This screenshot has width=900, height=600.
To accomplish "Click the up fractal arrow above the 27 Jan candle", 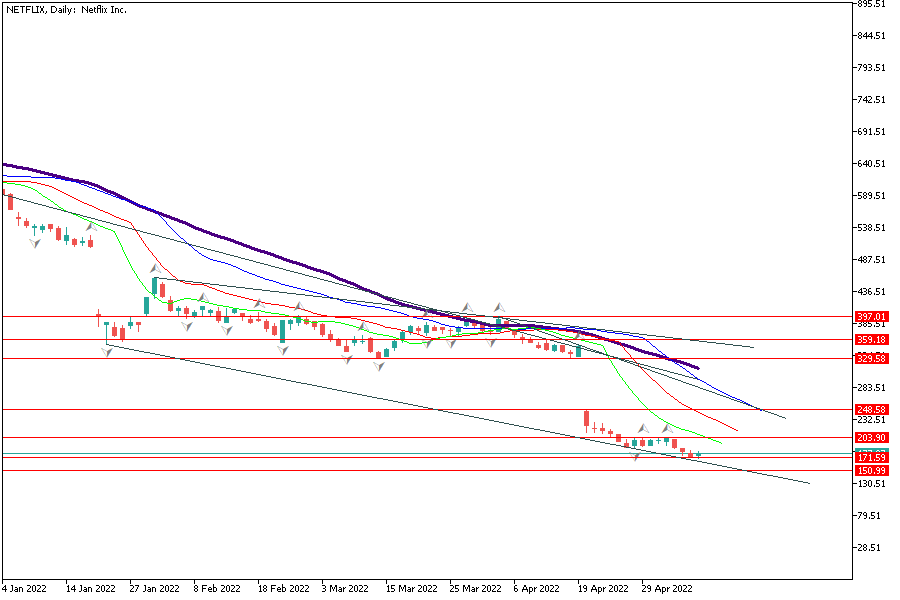I will [x=155, y=269].
